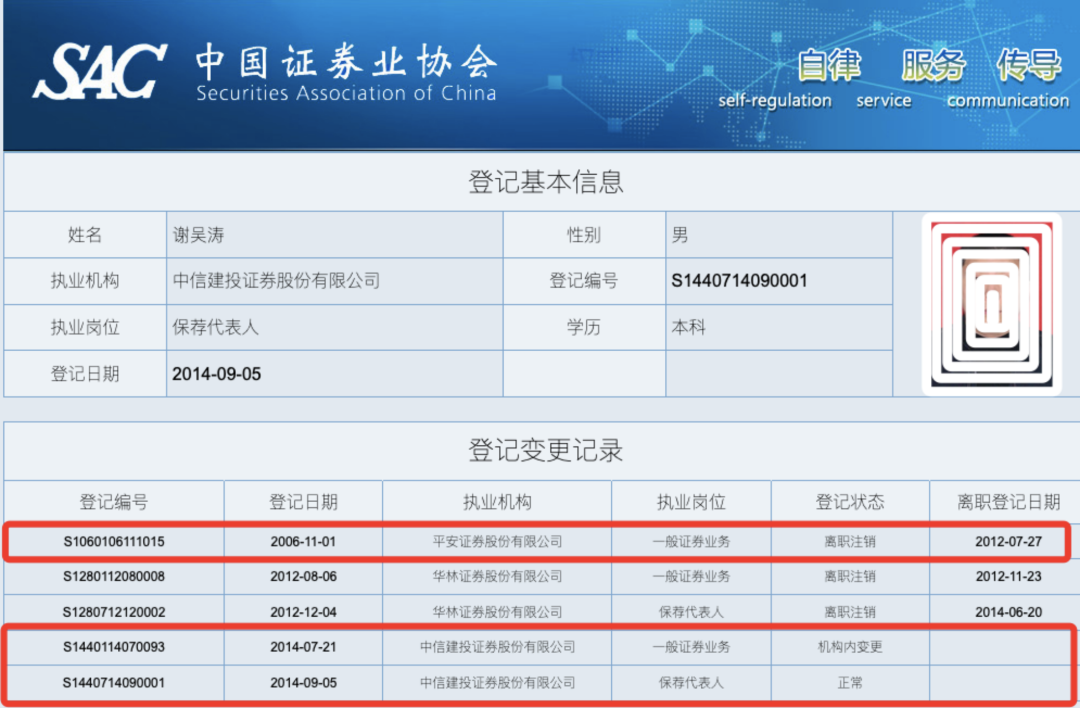Click the 登记日期 column header in records
Screen dimensions: 1080x708
(x=303, y=502)
